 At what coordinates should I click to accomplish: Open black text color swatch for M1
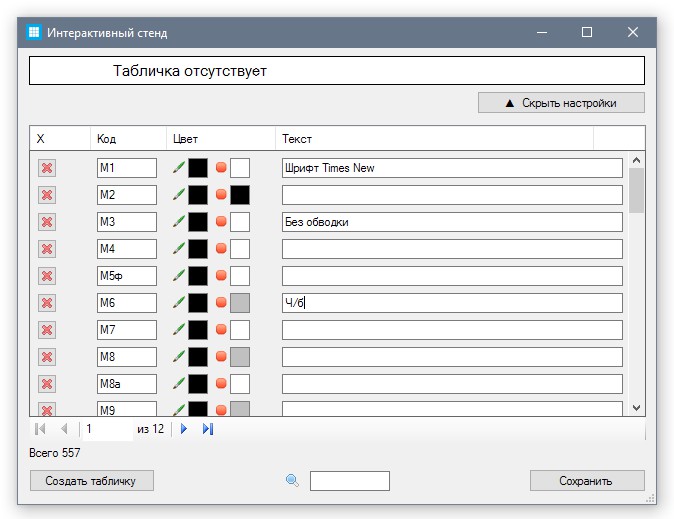(198, 168)
